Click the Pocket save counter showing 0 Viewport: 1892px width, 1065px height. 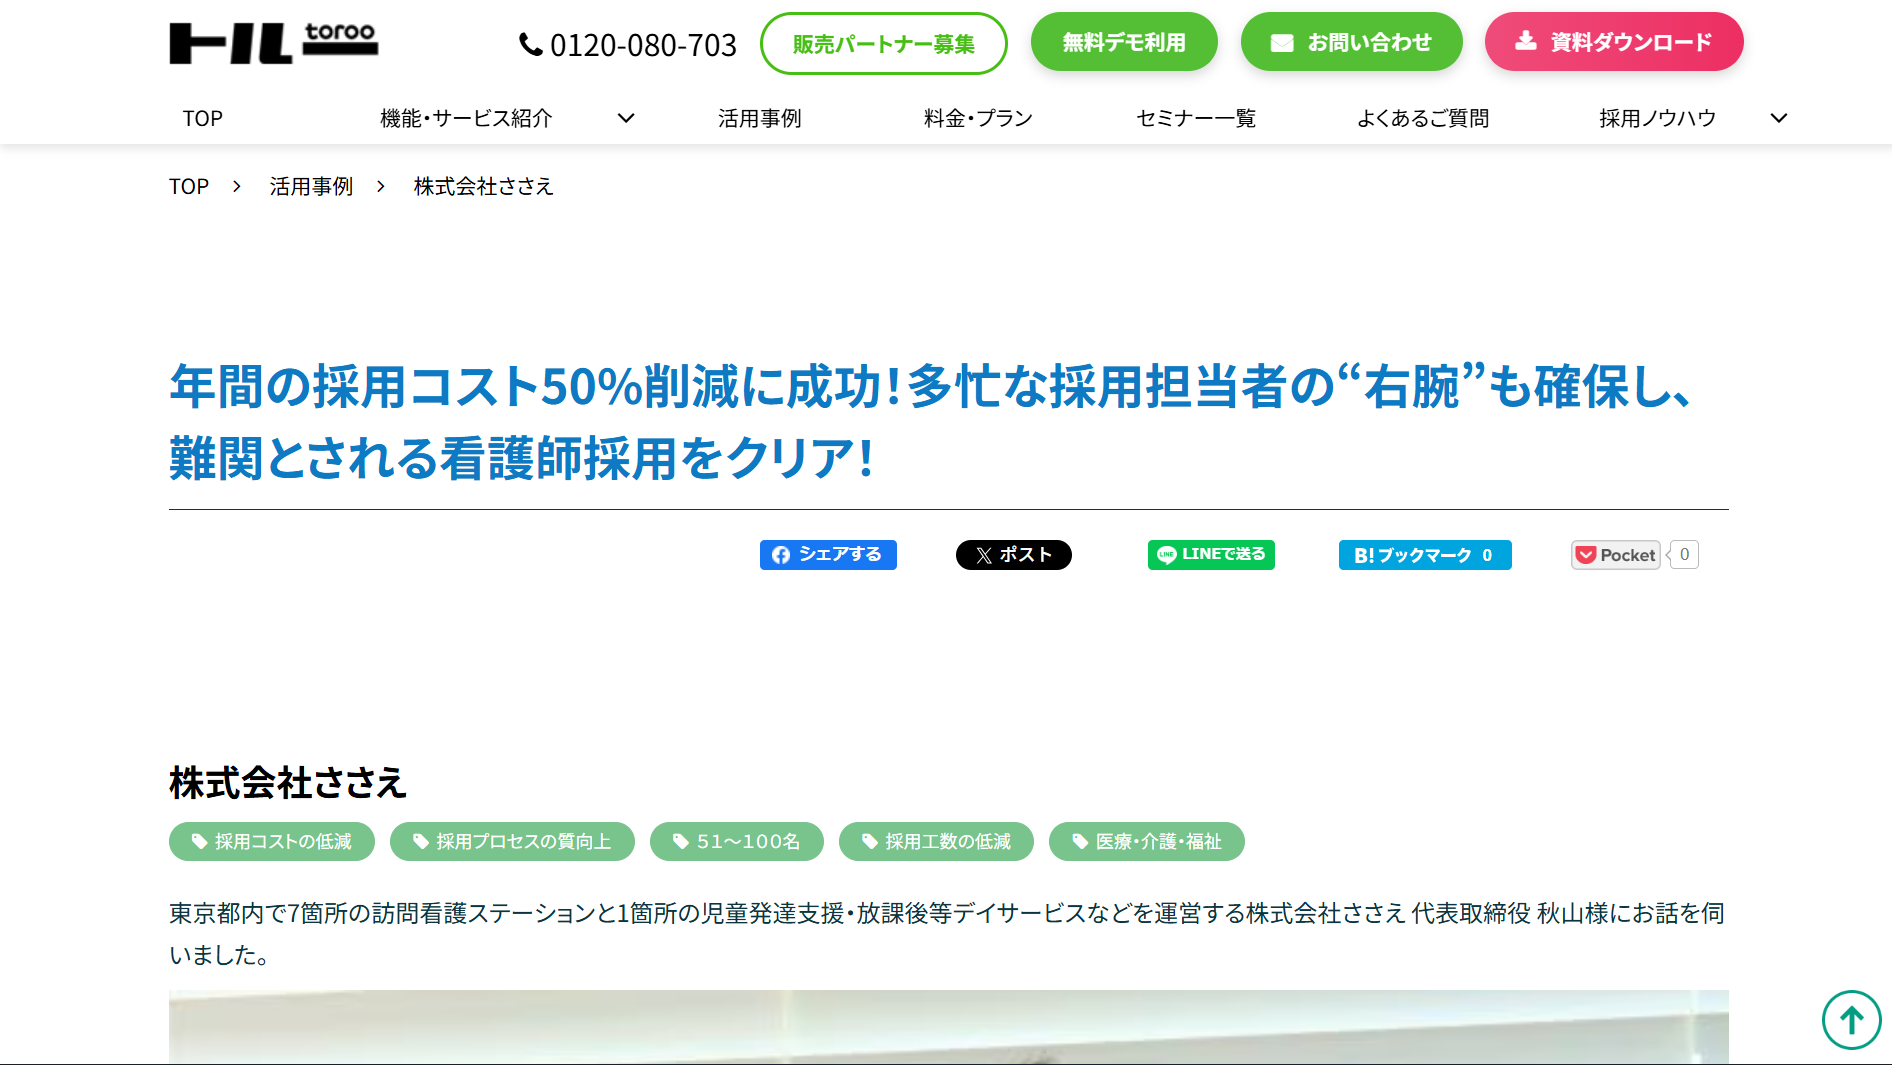tap(1683, 554)
